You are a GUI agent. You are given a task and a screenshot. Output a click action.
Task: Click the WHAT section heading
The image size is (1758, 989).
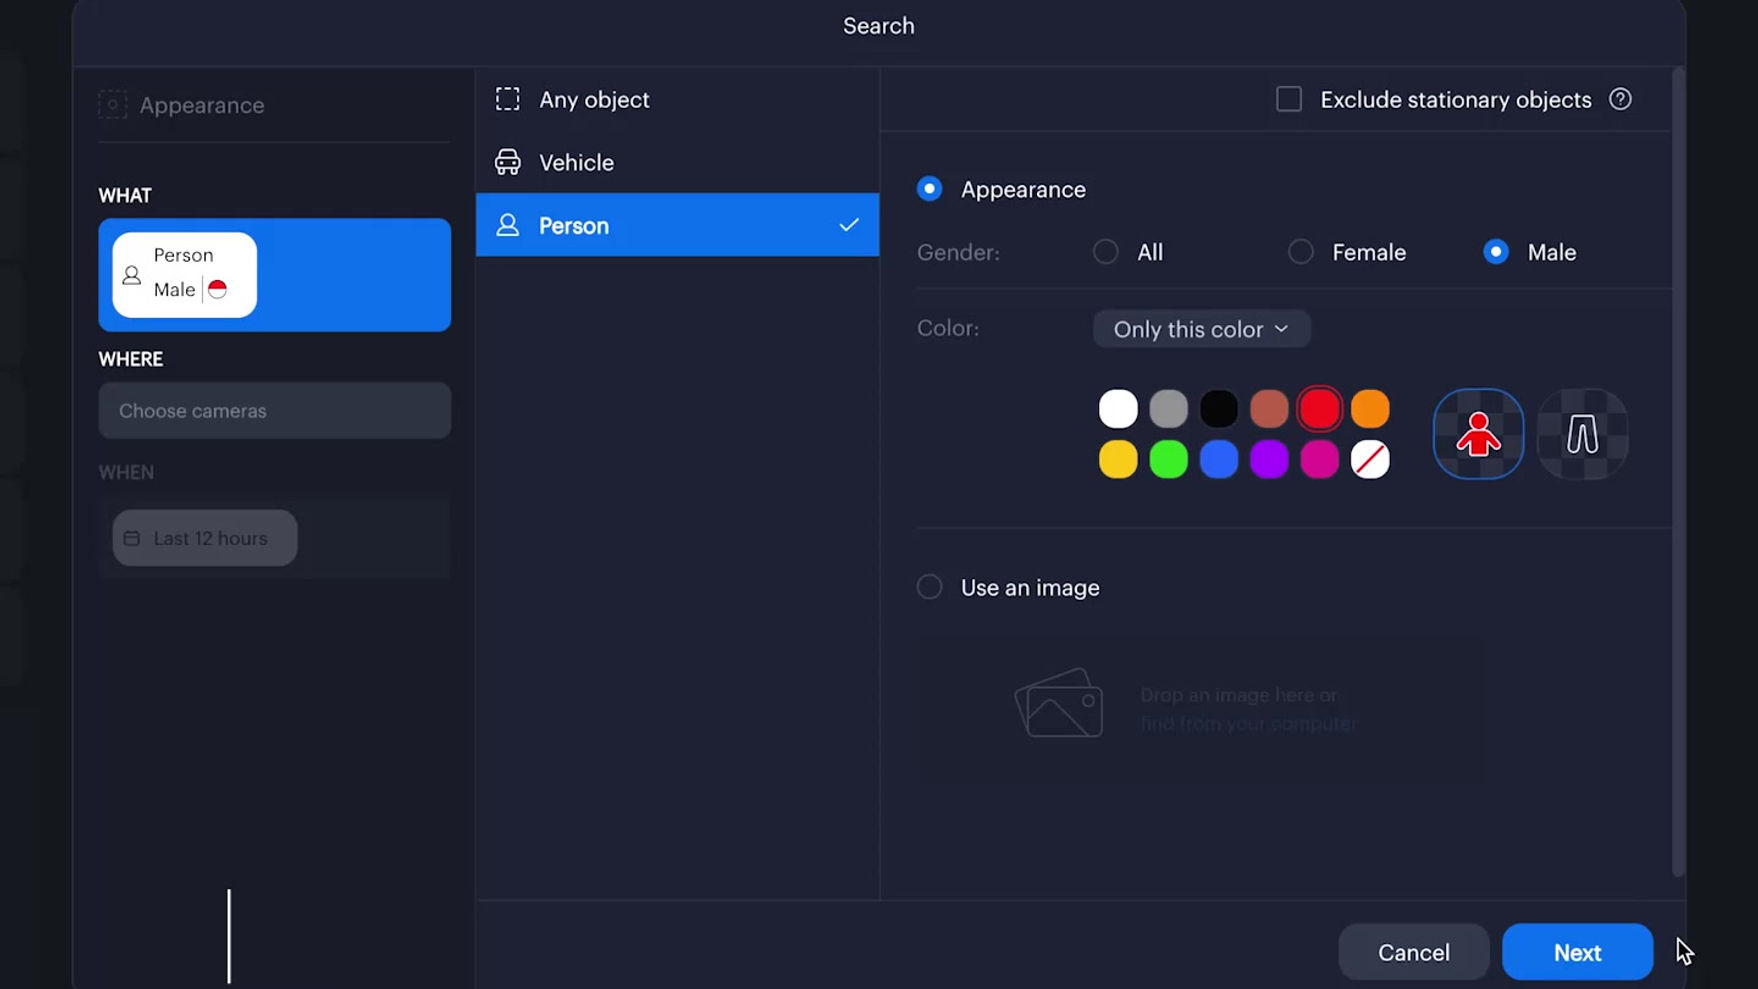pyautogui.click(x=125, y=195)
